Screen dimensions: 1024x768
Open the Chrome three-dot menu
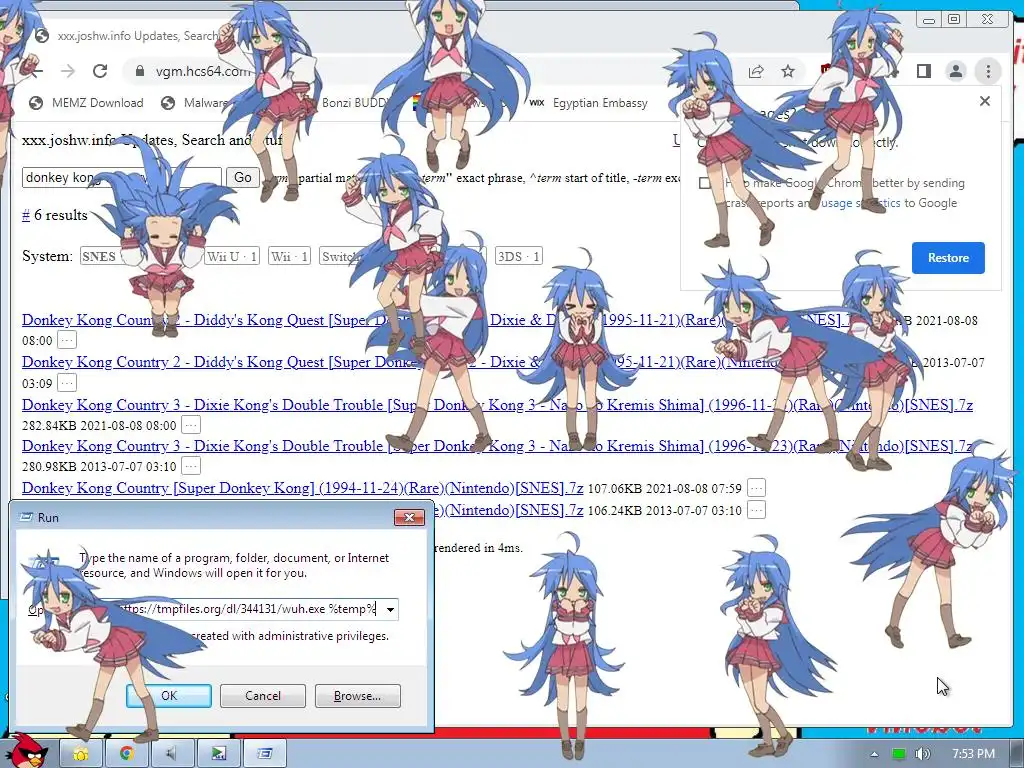988,71
